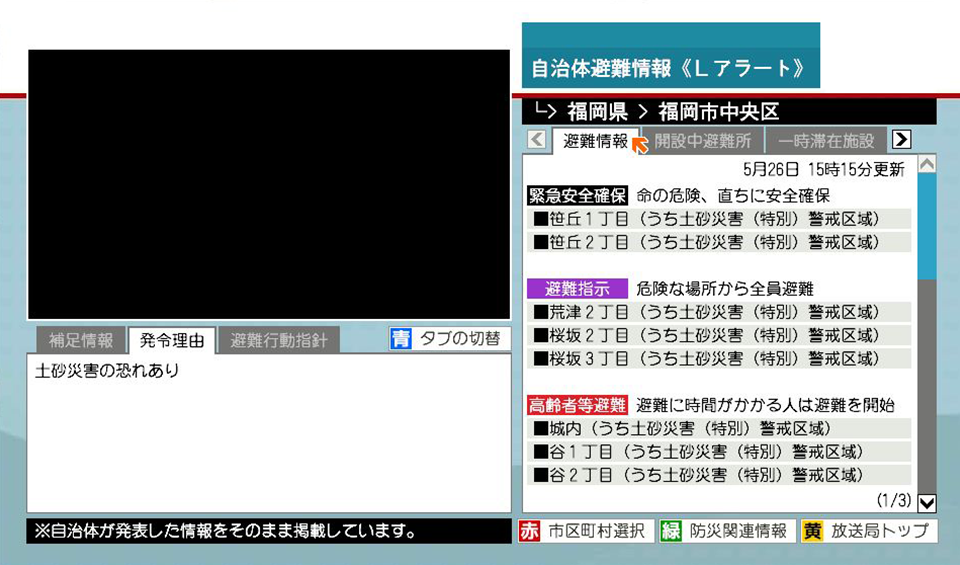Select the 桜坂3丁目 row
The height and width of the screenshot is (565, 960).
(x=719, y=359)
